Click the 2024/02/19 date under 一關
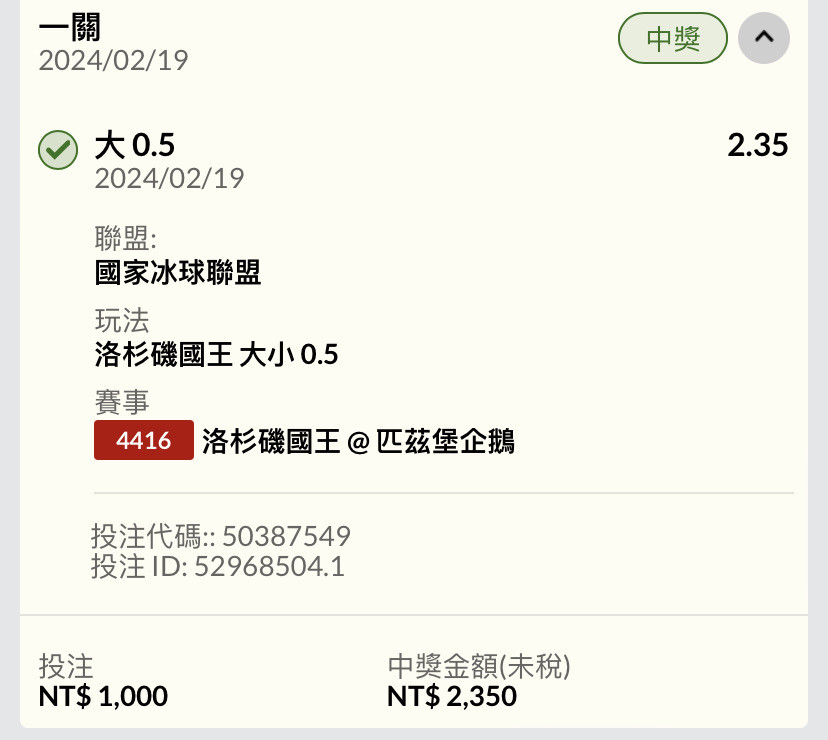Viewport: 828px width, 740px height. [114, 60]
